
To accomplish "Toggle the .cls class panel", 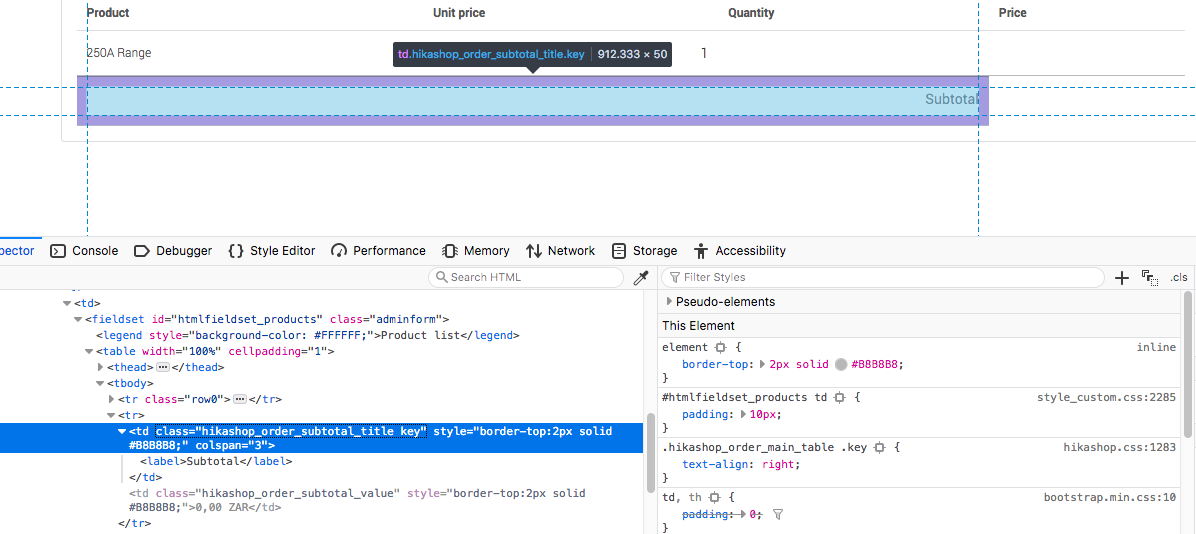I will [1179, 277].
